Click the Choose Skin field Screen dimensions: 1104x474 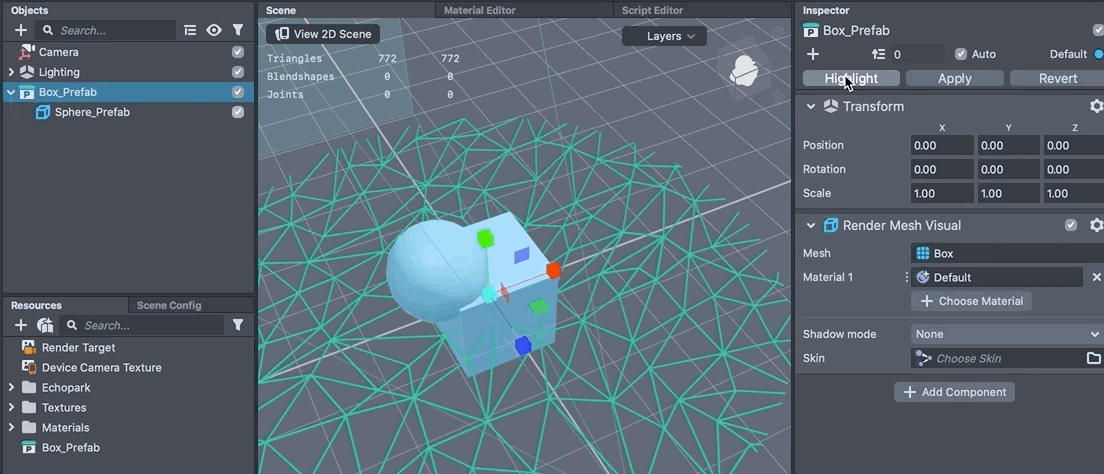tap(998, 358)
